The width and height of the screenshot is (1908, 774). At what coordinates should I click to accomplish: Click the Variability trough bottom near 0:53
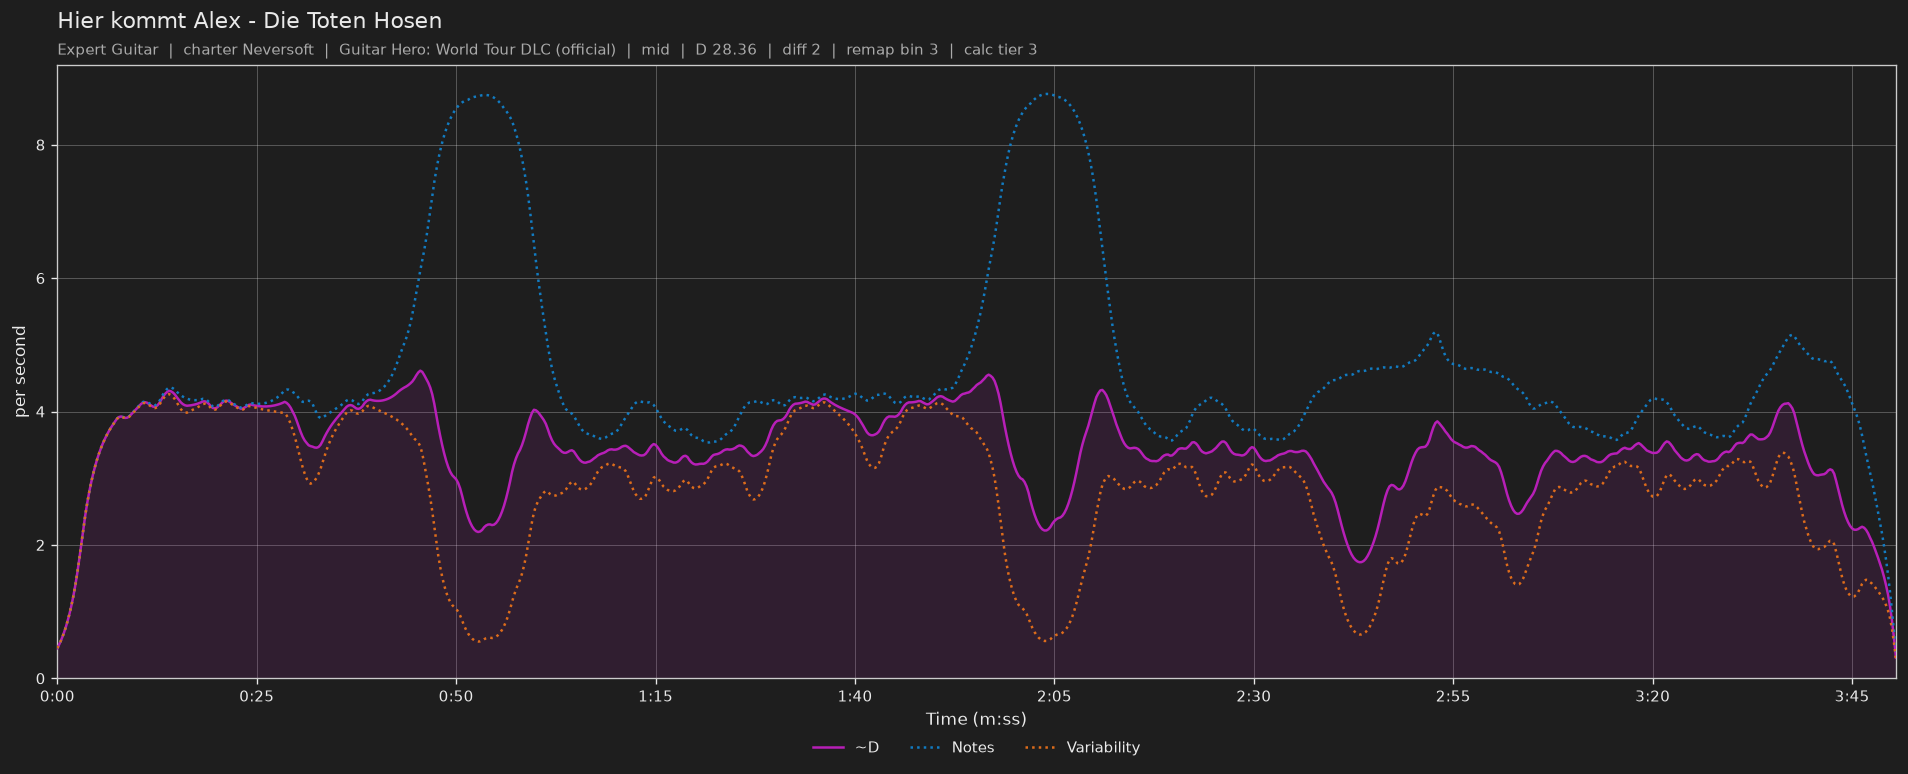click(480, 641)
